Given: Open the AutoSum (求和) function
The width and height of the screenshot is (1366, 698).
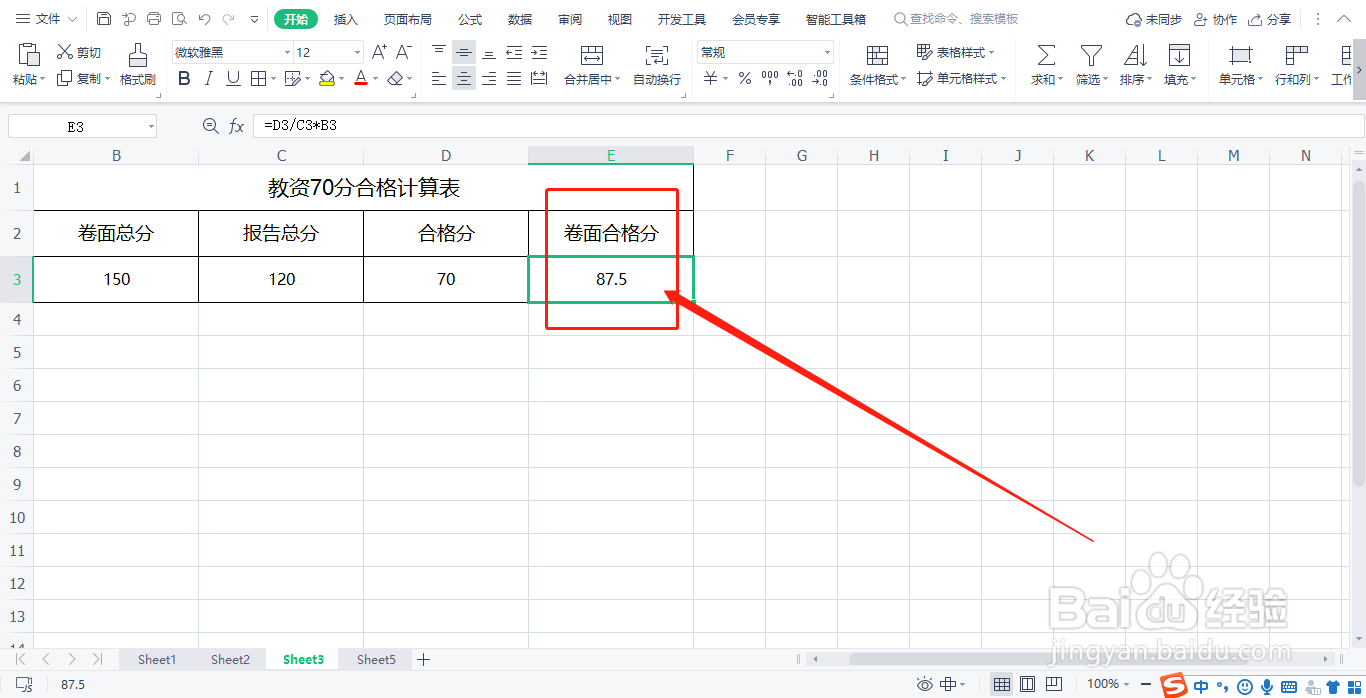Looking at the screenshot, I should point(1043,63).
